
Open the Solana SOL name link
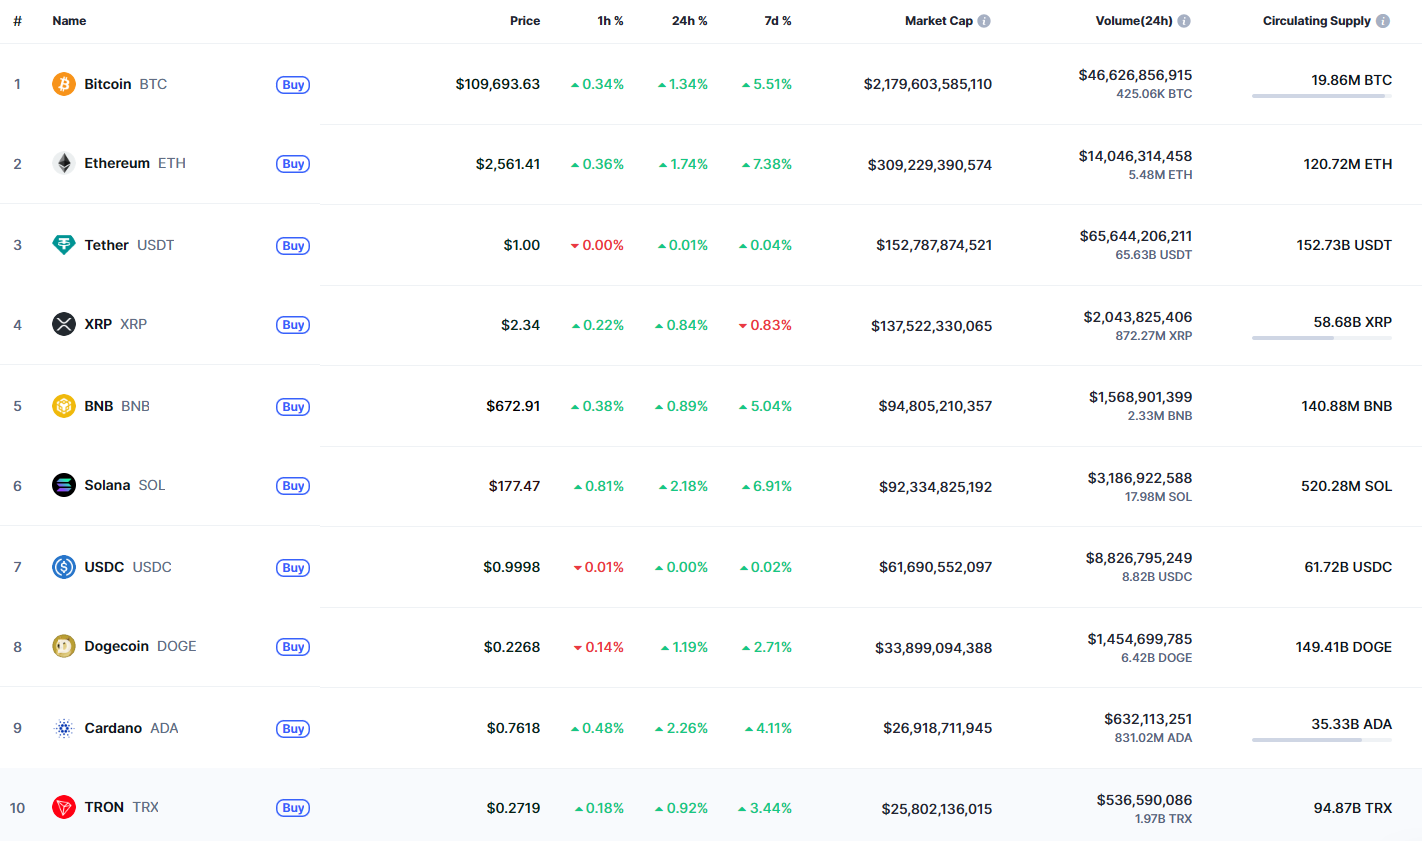point(125,485)
